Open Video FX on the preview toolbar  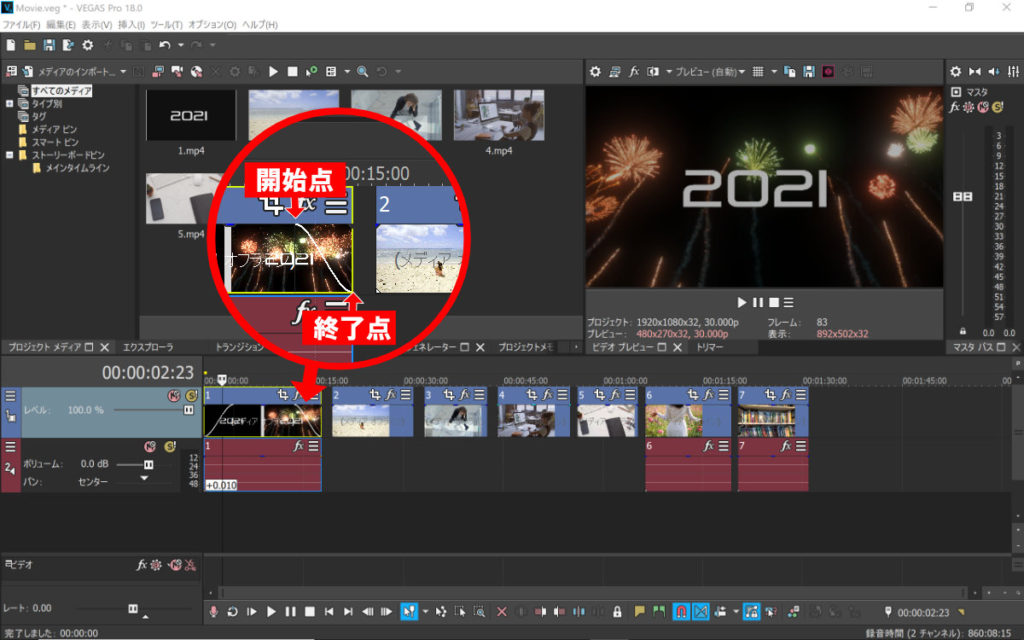(634, 72)
